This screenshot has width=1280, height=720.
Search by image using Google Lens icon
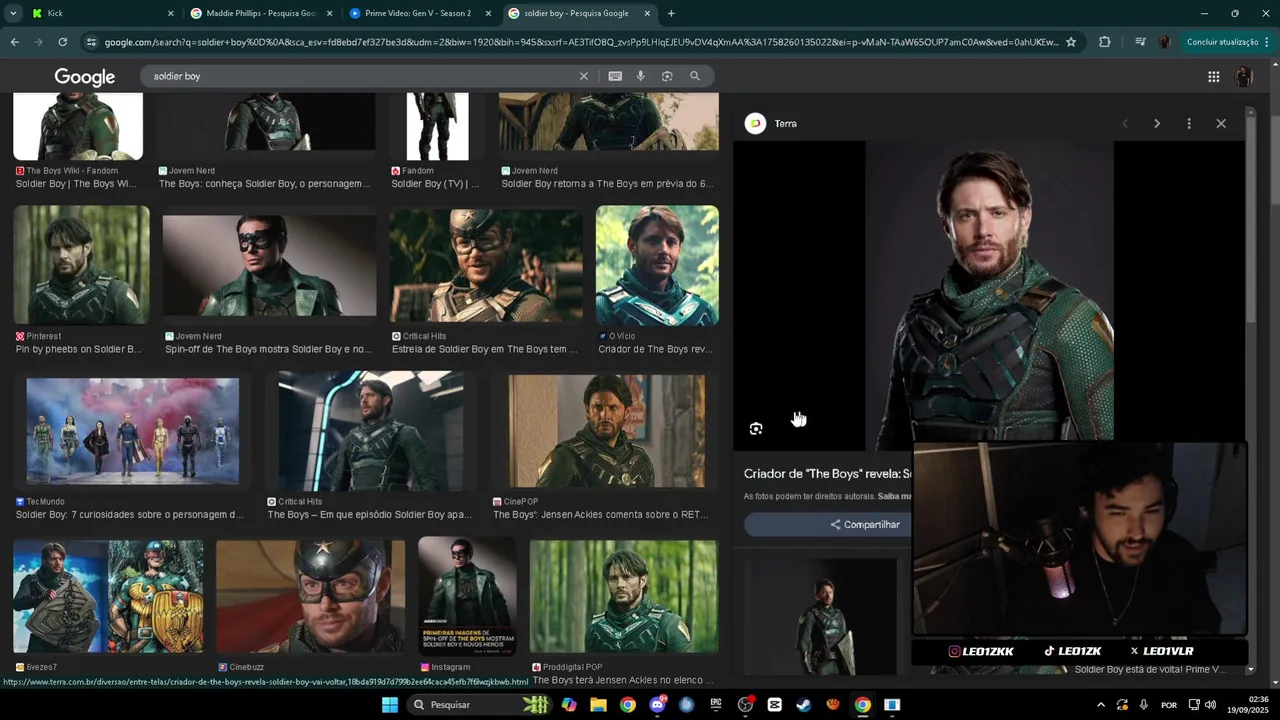point(667,76)
